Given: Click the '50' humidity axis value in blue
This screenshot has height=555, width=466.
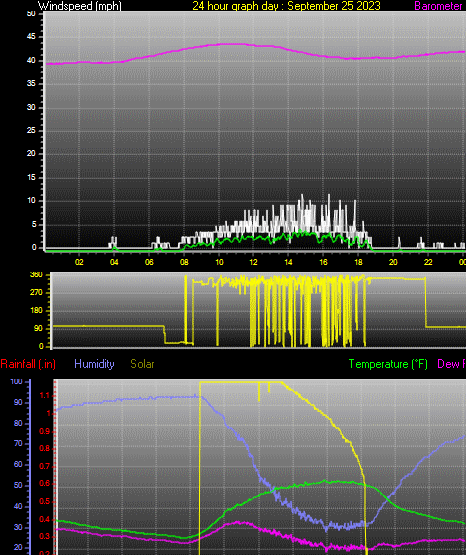Looking at the screenshot, I should pos(18,485).
